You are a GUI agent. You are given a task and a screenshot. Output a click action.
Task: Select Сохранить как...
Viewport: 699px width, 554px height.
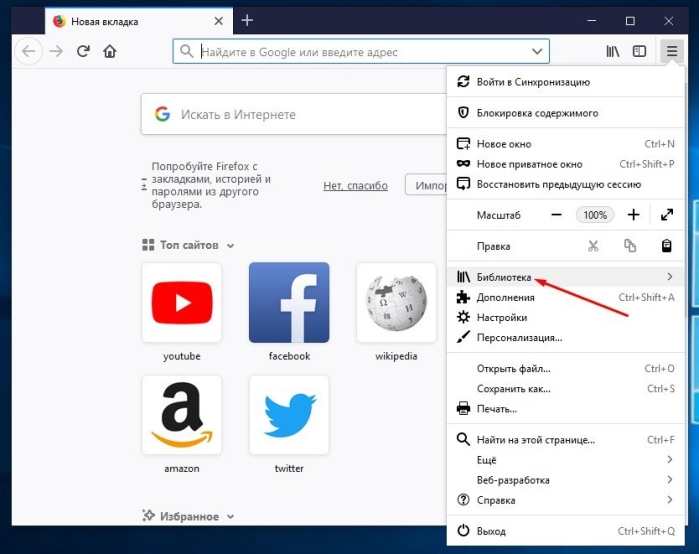tap(566, 389)
